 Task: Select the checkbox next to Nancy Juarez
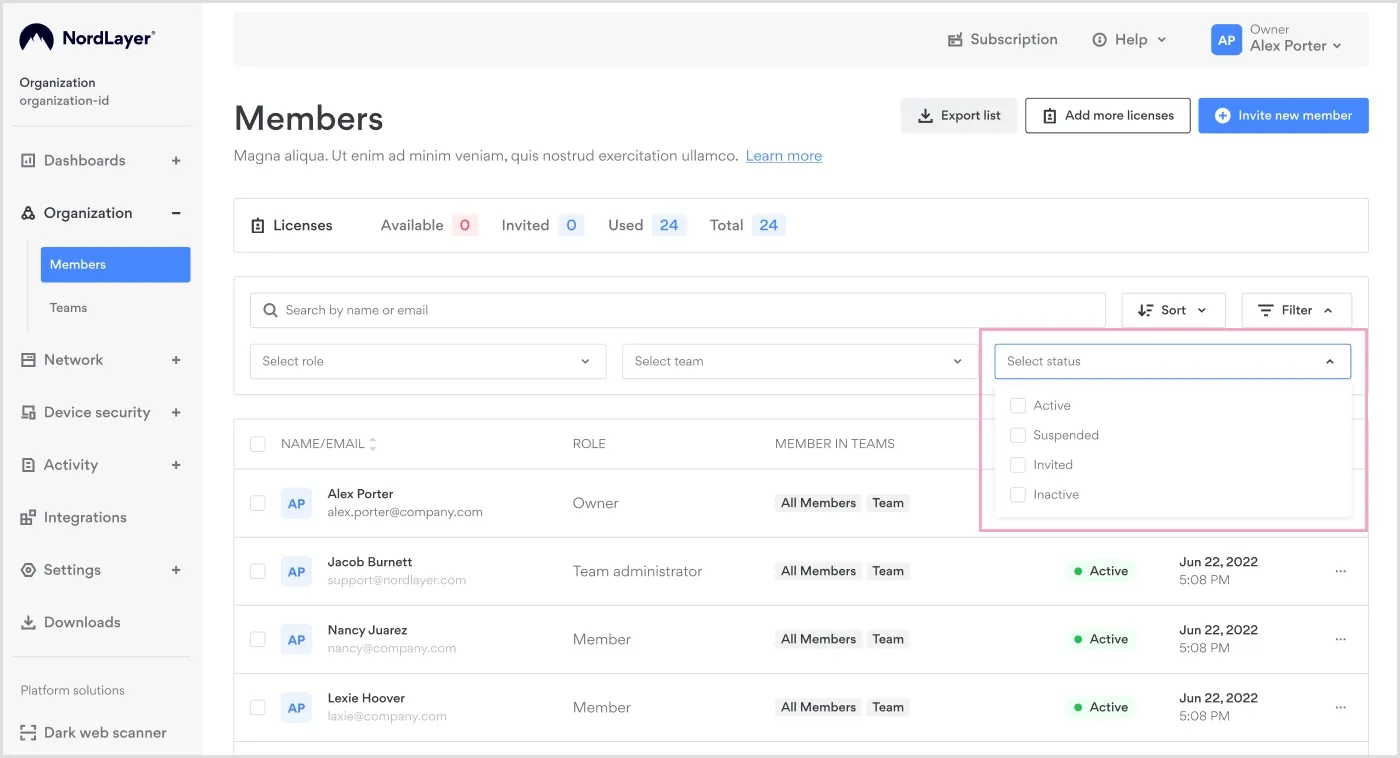click(257, 639)
